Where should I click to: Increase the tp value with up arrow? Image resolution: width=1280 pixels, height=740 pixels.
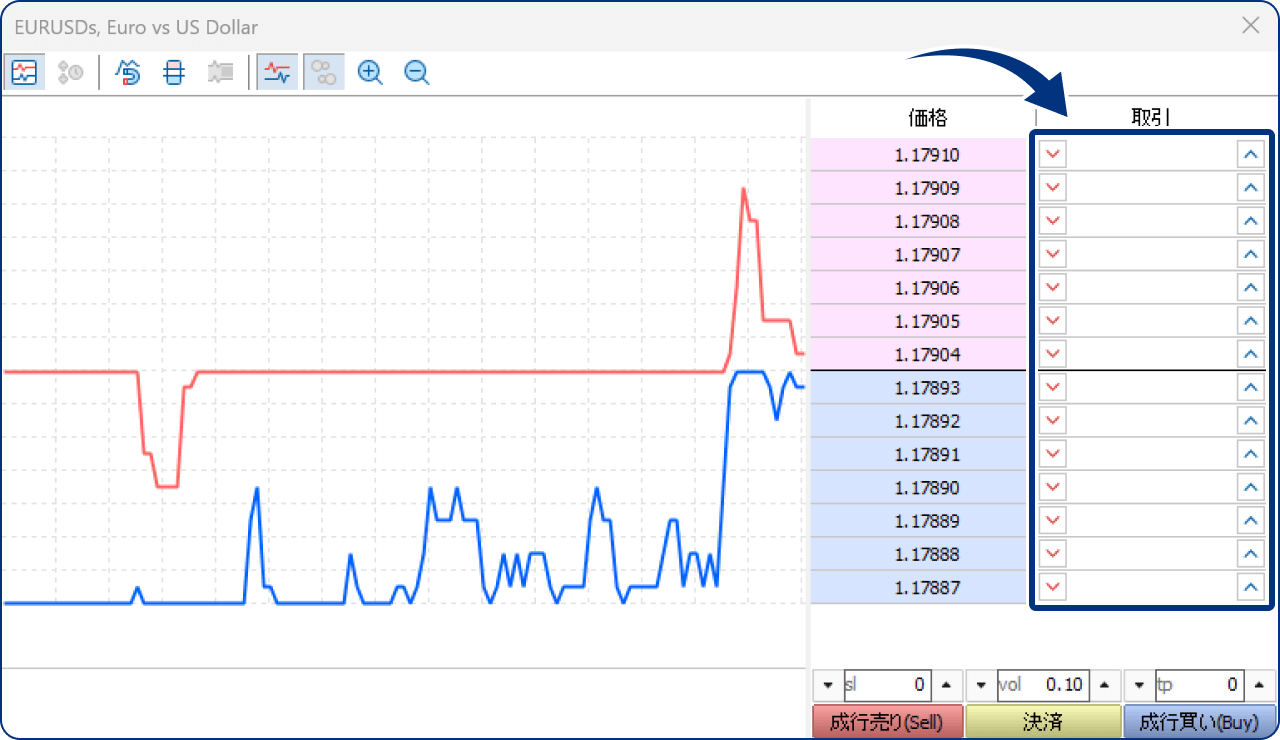(x=1260, y=685)
